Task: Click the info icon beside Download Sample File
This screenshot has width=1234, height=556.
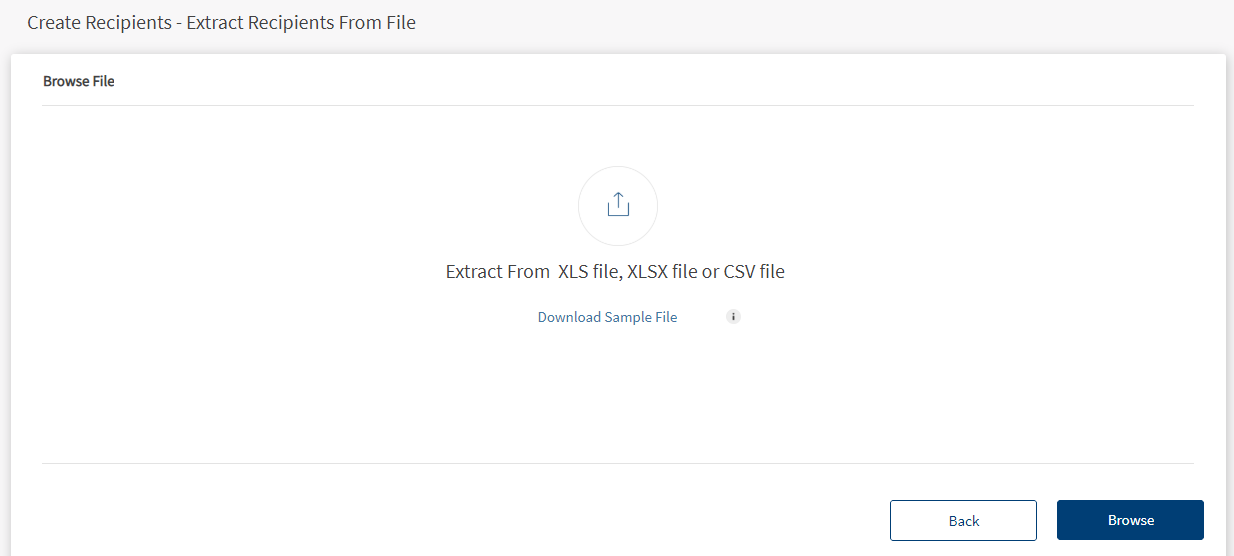Action: (x=733, y=317)
